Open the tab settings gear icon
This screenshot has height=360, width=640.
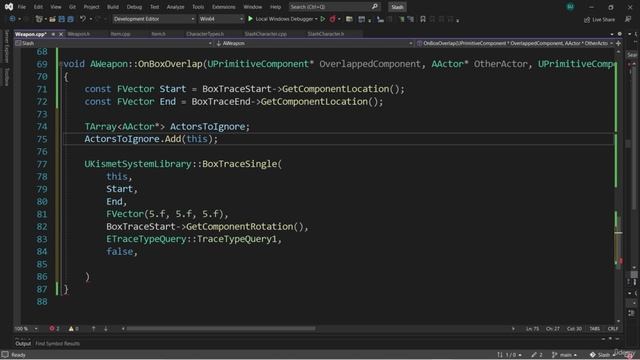pos(620,34)
